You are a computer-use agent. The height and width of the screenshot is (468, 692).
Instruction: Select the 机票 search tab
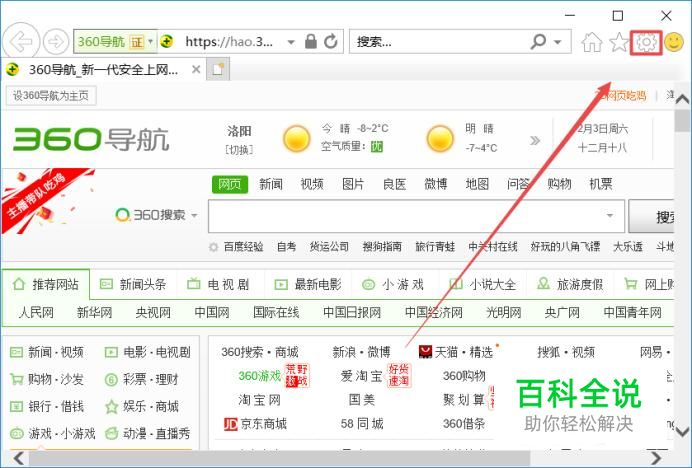coord(601,184)
